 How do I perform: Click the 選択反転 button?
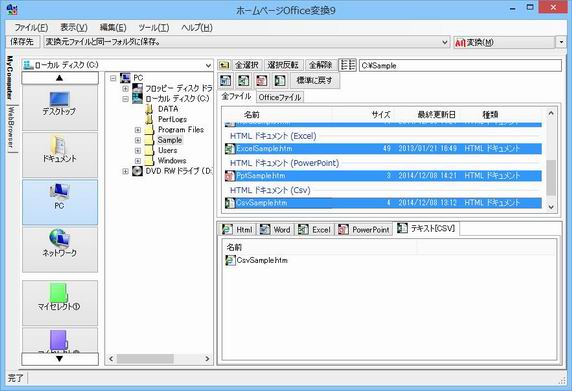tap(283, 65)
